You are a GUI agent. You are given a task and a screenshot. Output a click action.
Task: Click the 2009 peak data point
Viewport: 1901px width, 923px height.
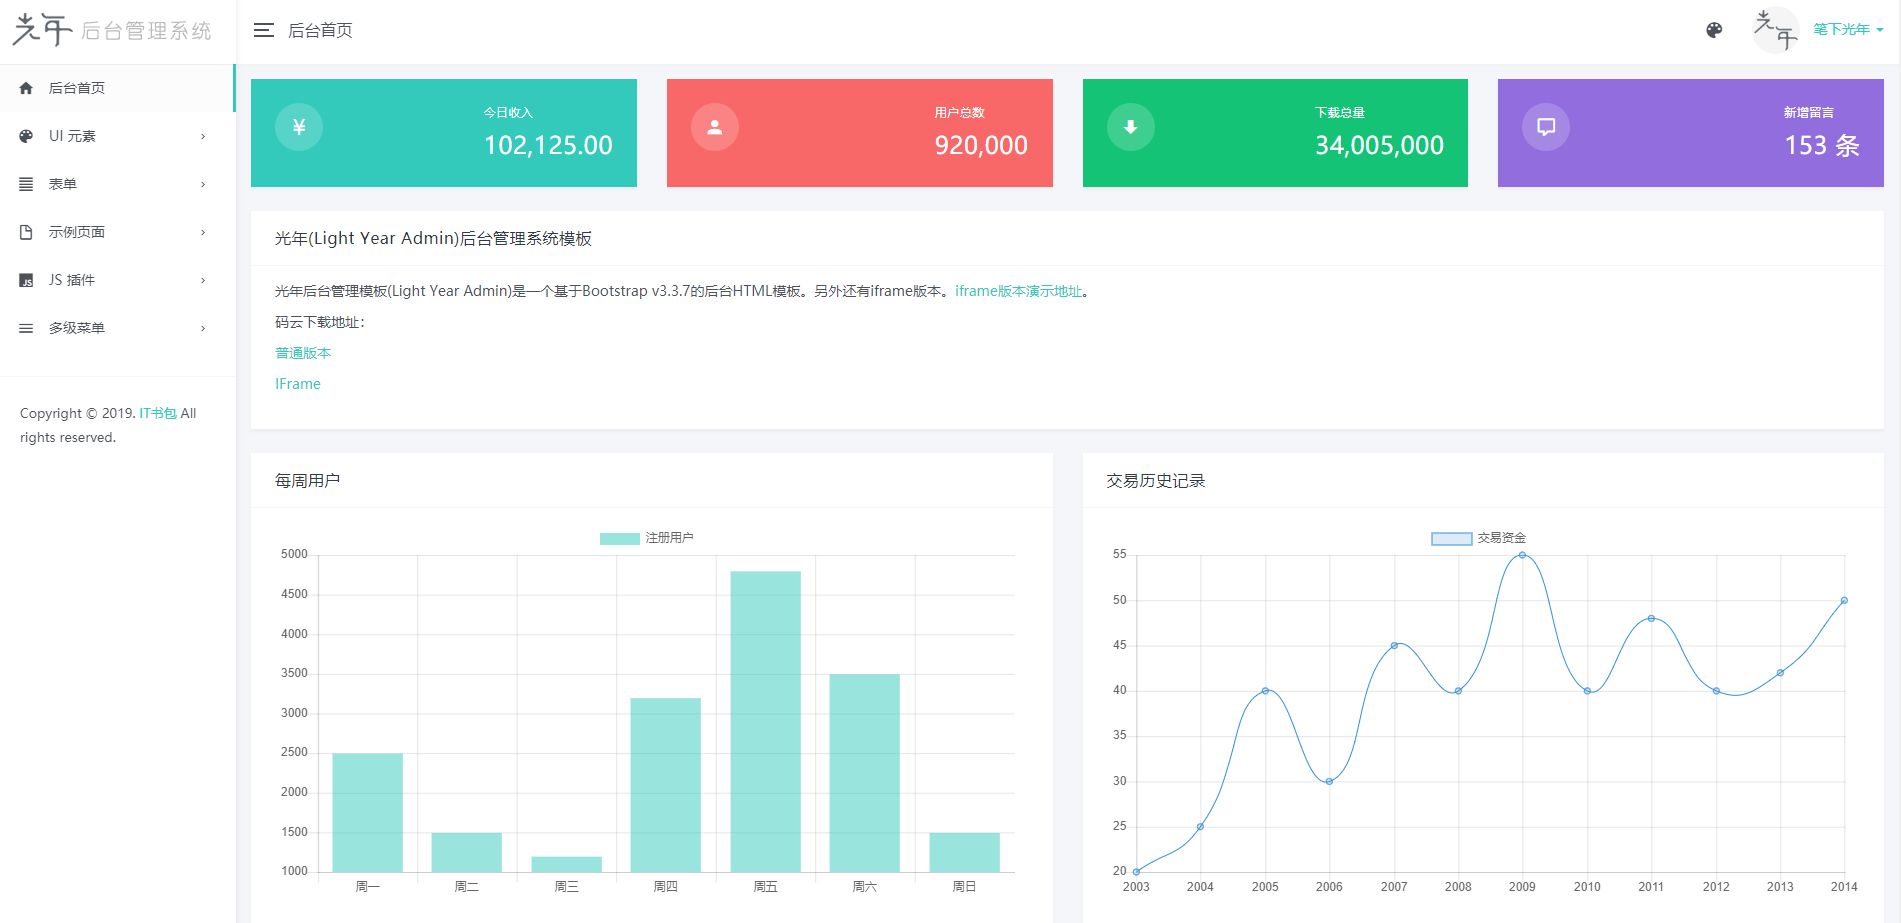1522,555
